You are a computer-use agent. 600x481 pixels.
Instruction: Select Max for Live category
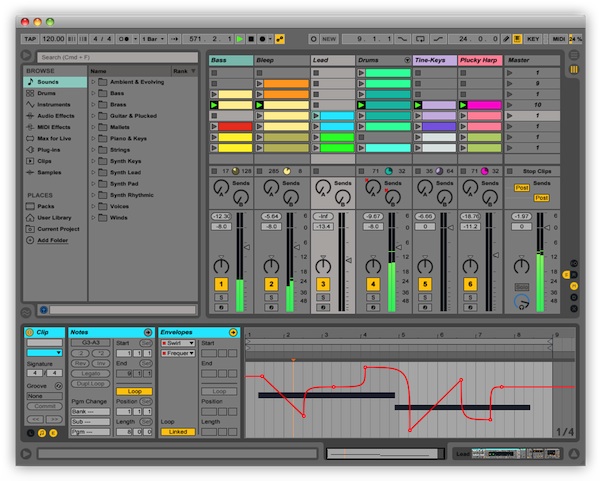pyautogui.click(x=55, y=139)
